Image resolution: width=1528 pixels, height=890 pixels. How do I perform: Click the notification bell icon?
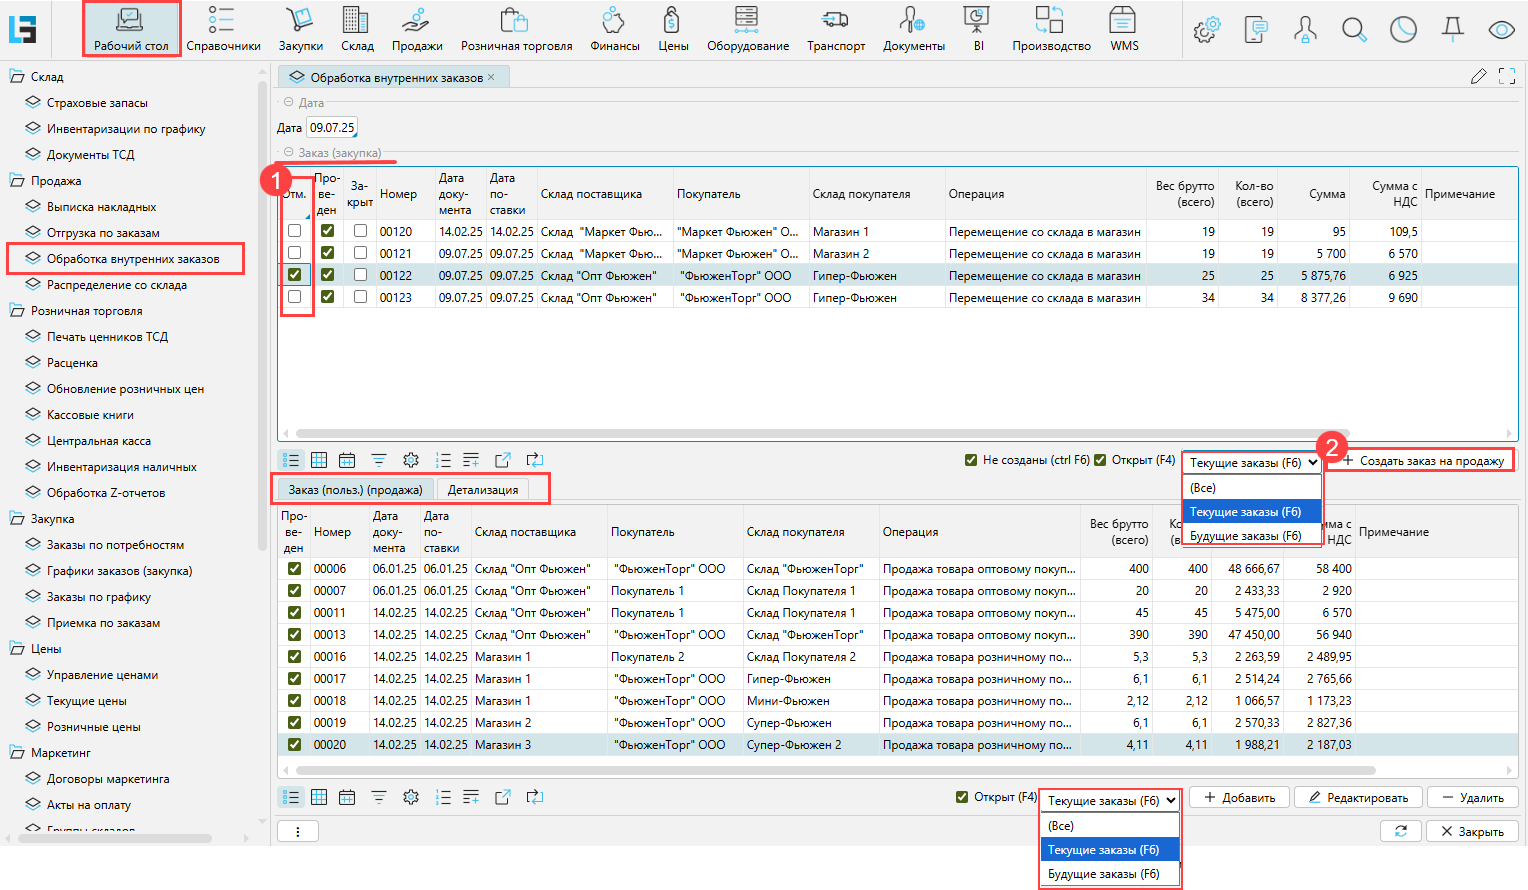click(1452, 30)
